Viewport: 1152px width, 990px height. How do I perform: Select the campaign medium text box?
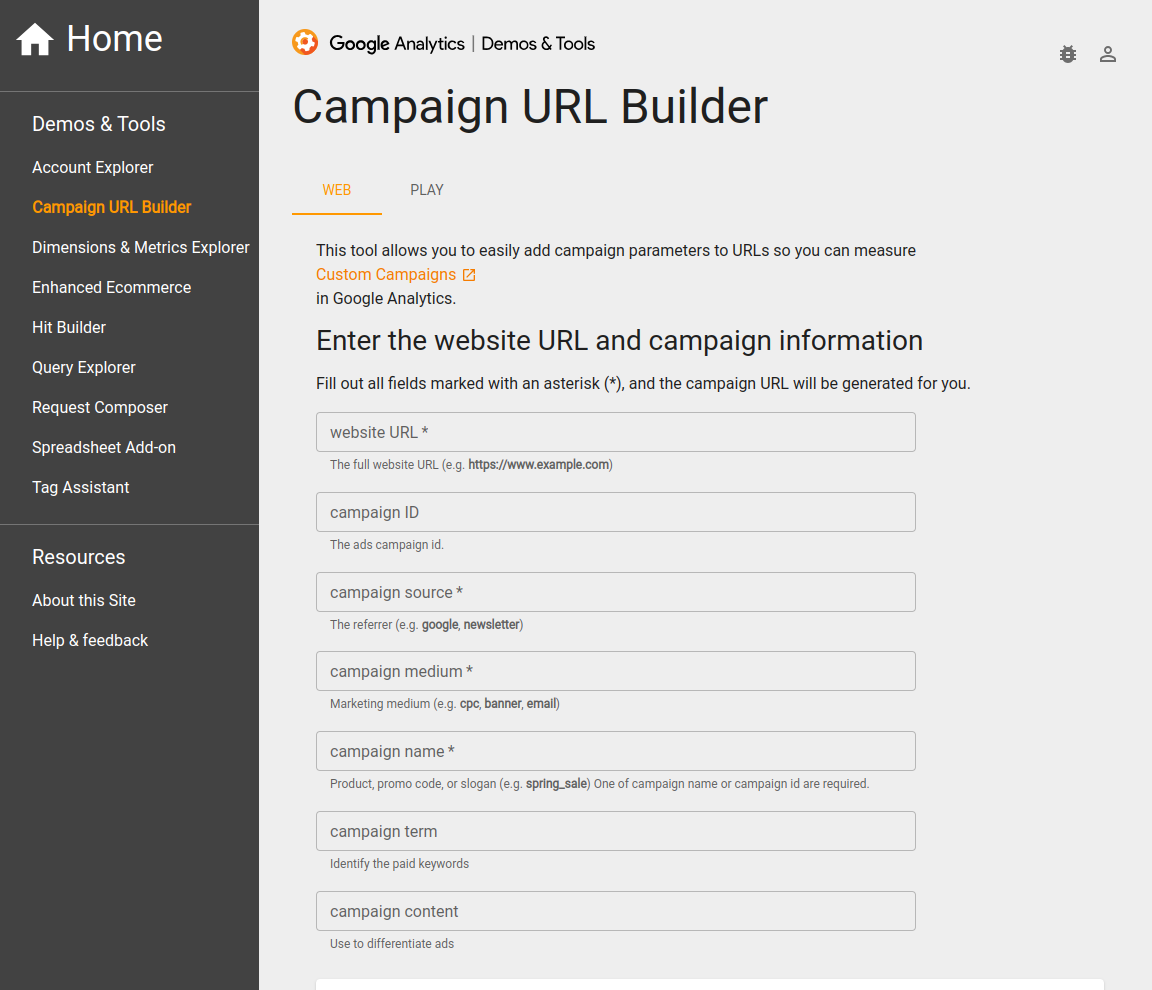(615, 671)
